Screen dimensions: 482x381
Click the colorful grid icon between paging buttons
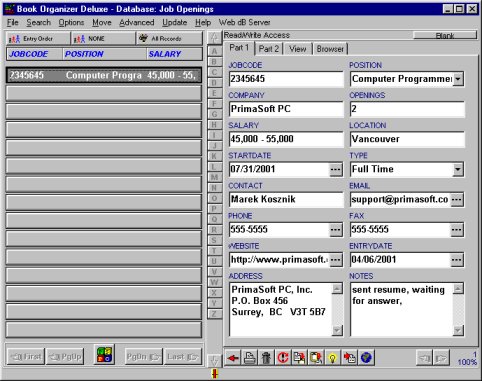(104, 355)
